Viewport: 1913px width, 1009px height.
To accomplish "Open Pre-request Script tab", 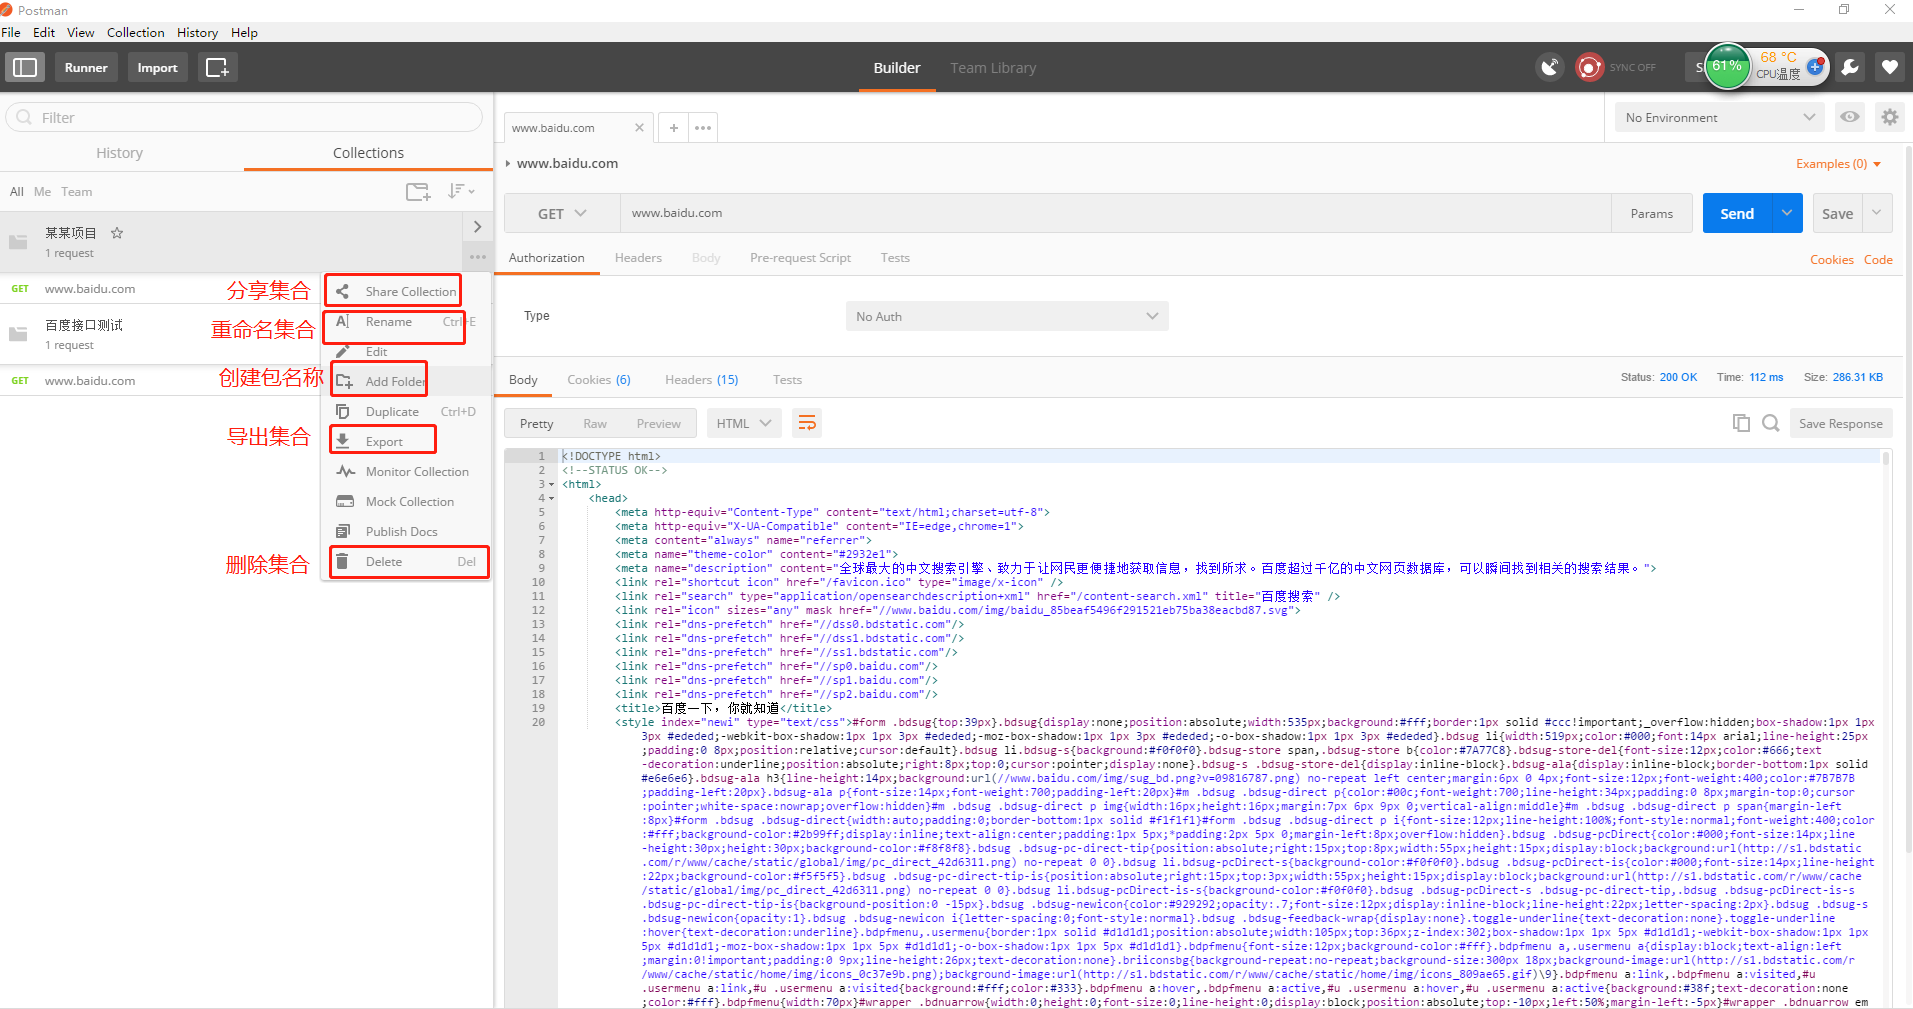I will click(800, 257).
